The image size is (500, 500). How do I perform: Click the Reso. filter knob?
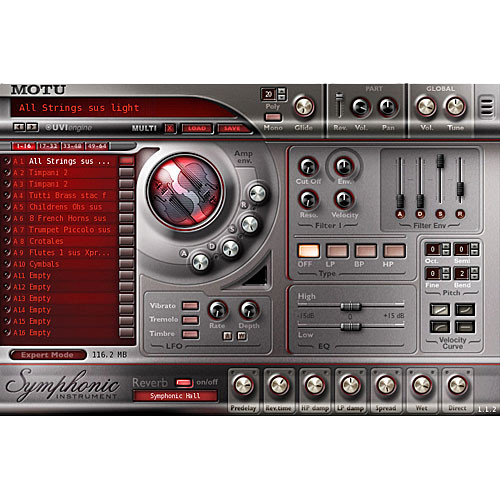click(x=308, y=199)
